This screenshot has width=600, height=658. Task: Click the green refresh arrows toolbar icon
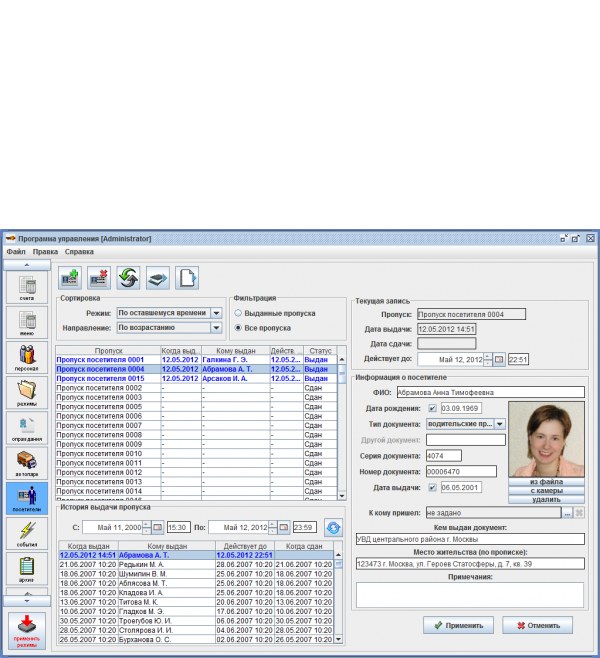tap(128, 279)
